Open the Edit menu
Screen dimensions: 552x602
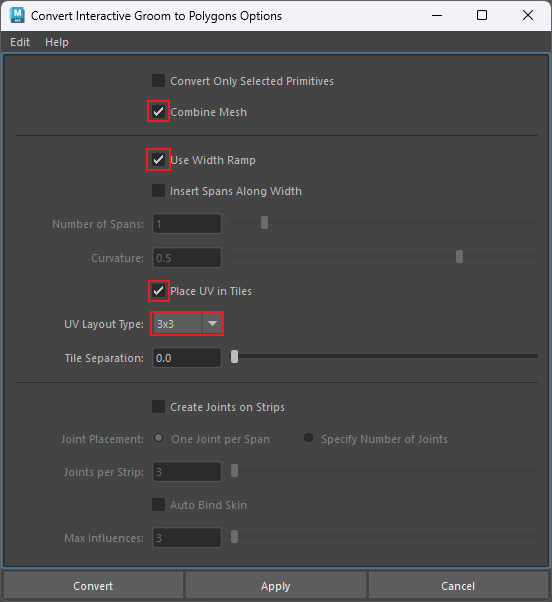point(20,42)
